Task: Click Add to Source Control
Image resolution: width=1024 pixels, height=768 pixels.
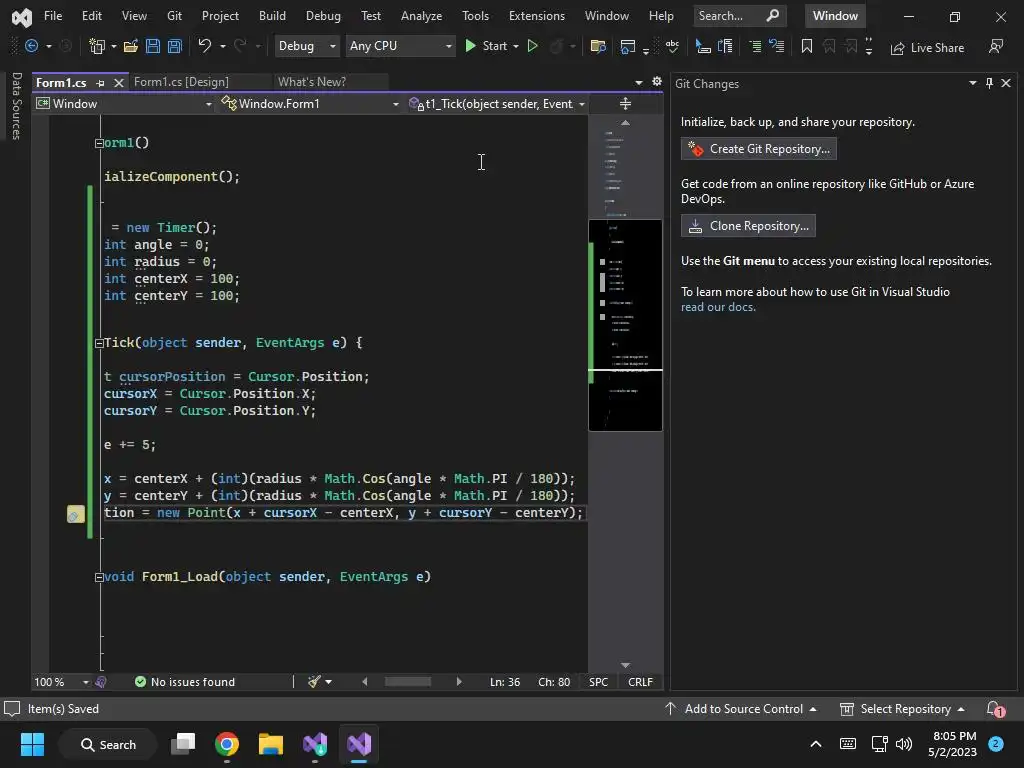Action: coord(741,709)
